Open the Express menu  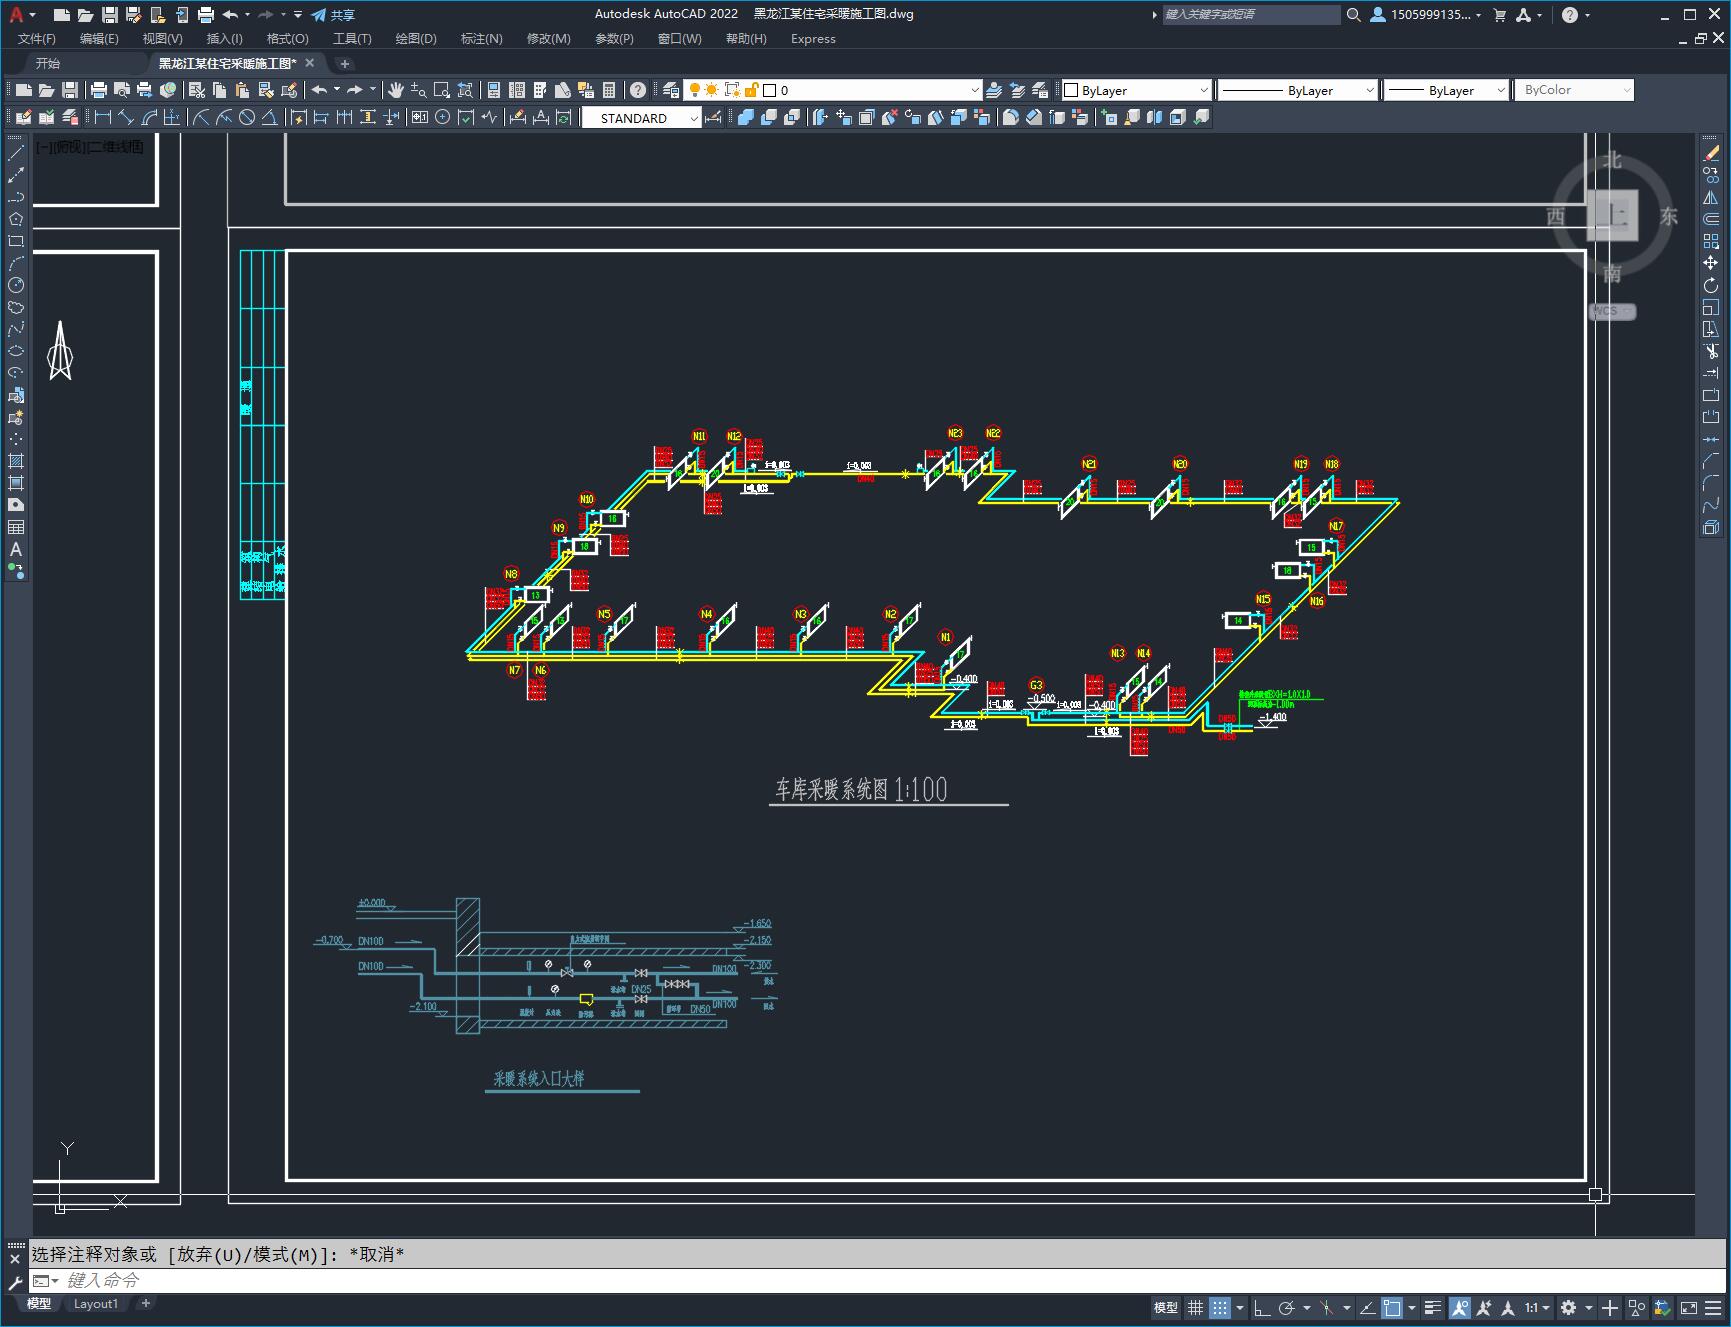[x=813, y=39]
